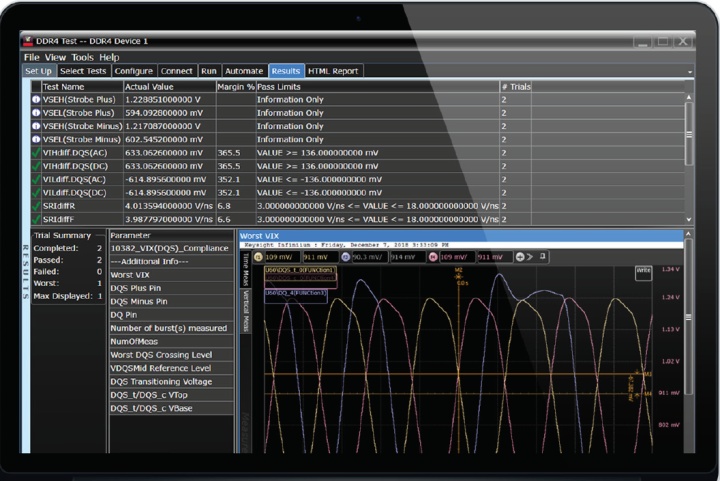Switch to the Configure tab
Viewport: 720px width, 481px height.
(x=134, y=71)
